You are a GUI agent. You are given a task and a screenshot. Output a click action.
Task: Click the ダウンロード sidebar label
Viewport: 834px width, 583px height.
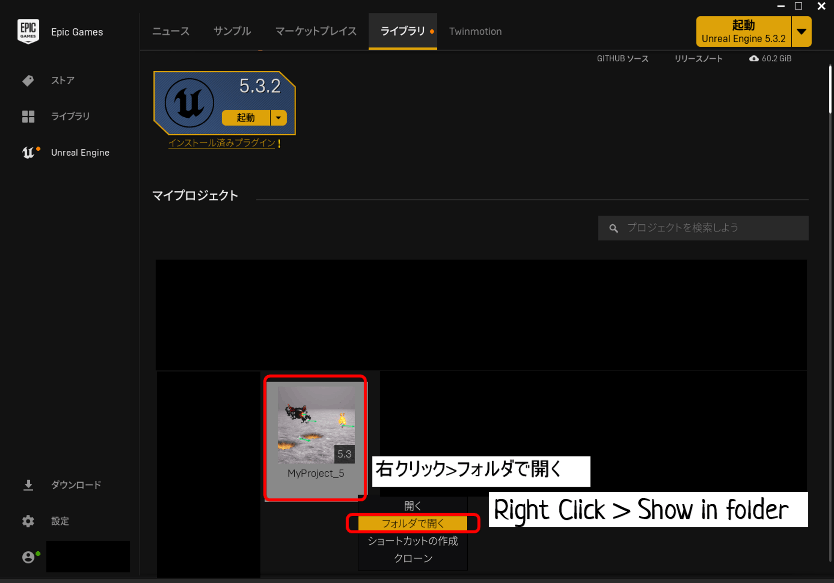coord(76,485)
